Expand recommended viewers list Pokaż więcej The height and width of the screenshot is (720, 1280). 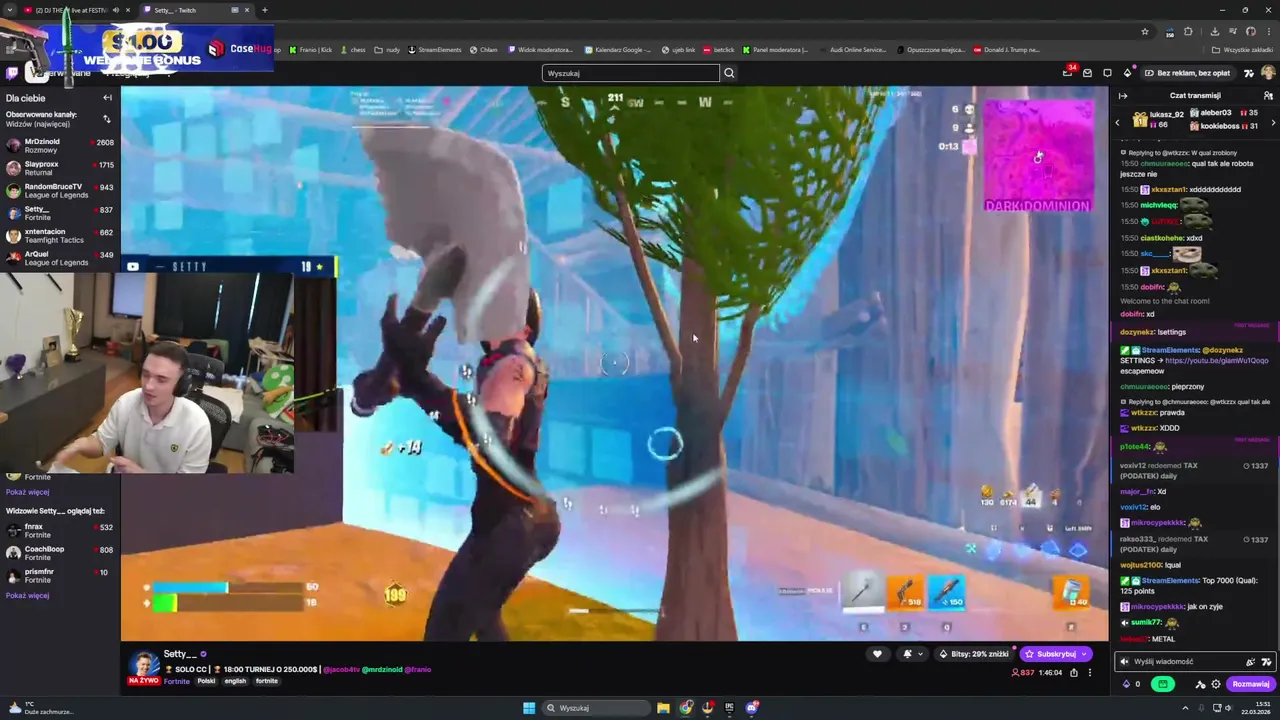(x=27, y=595)
